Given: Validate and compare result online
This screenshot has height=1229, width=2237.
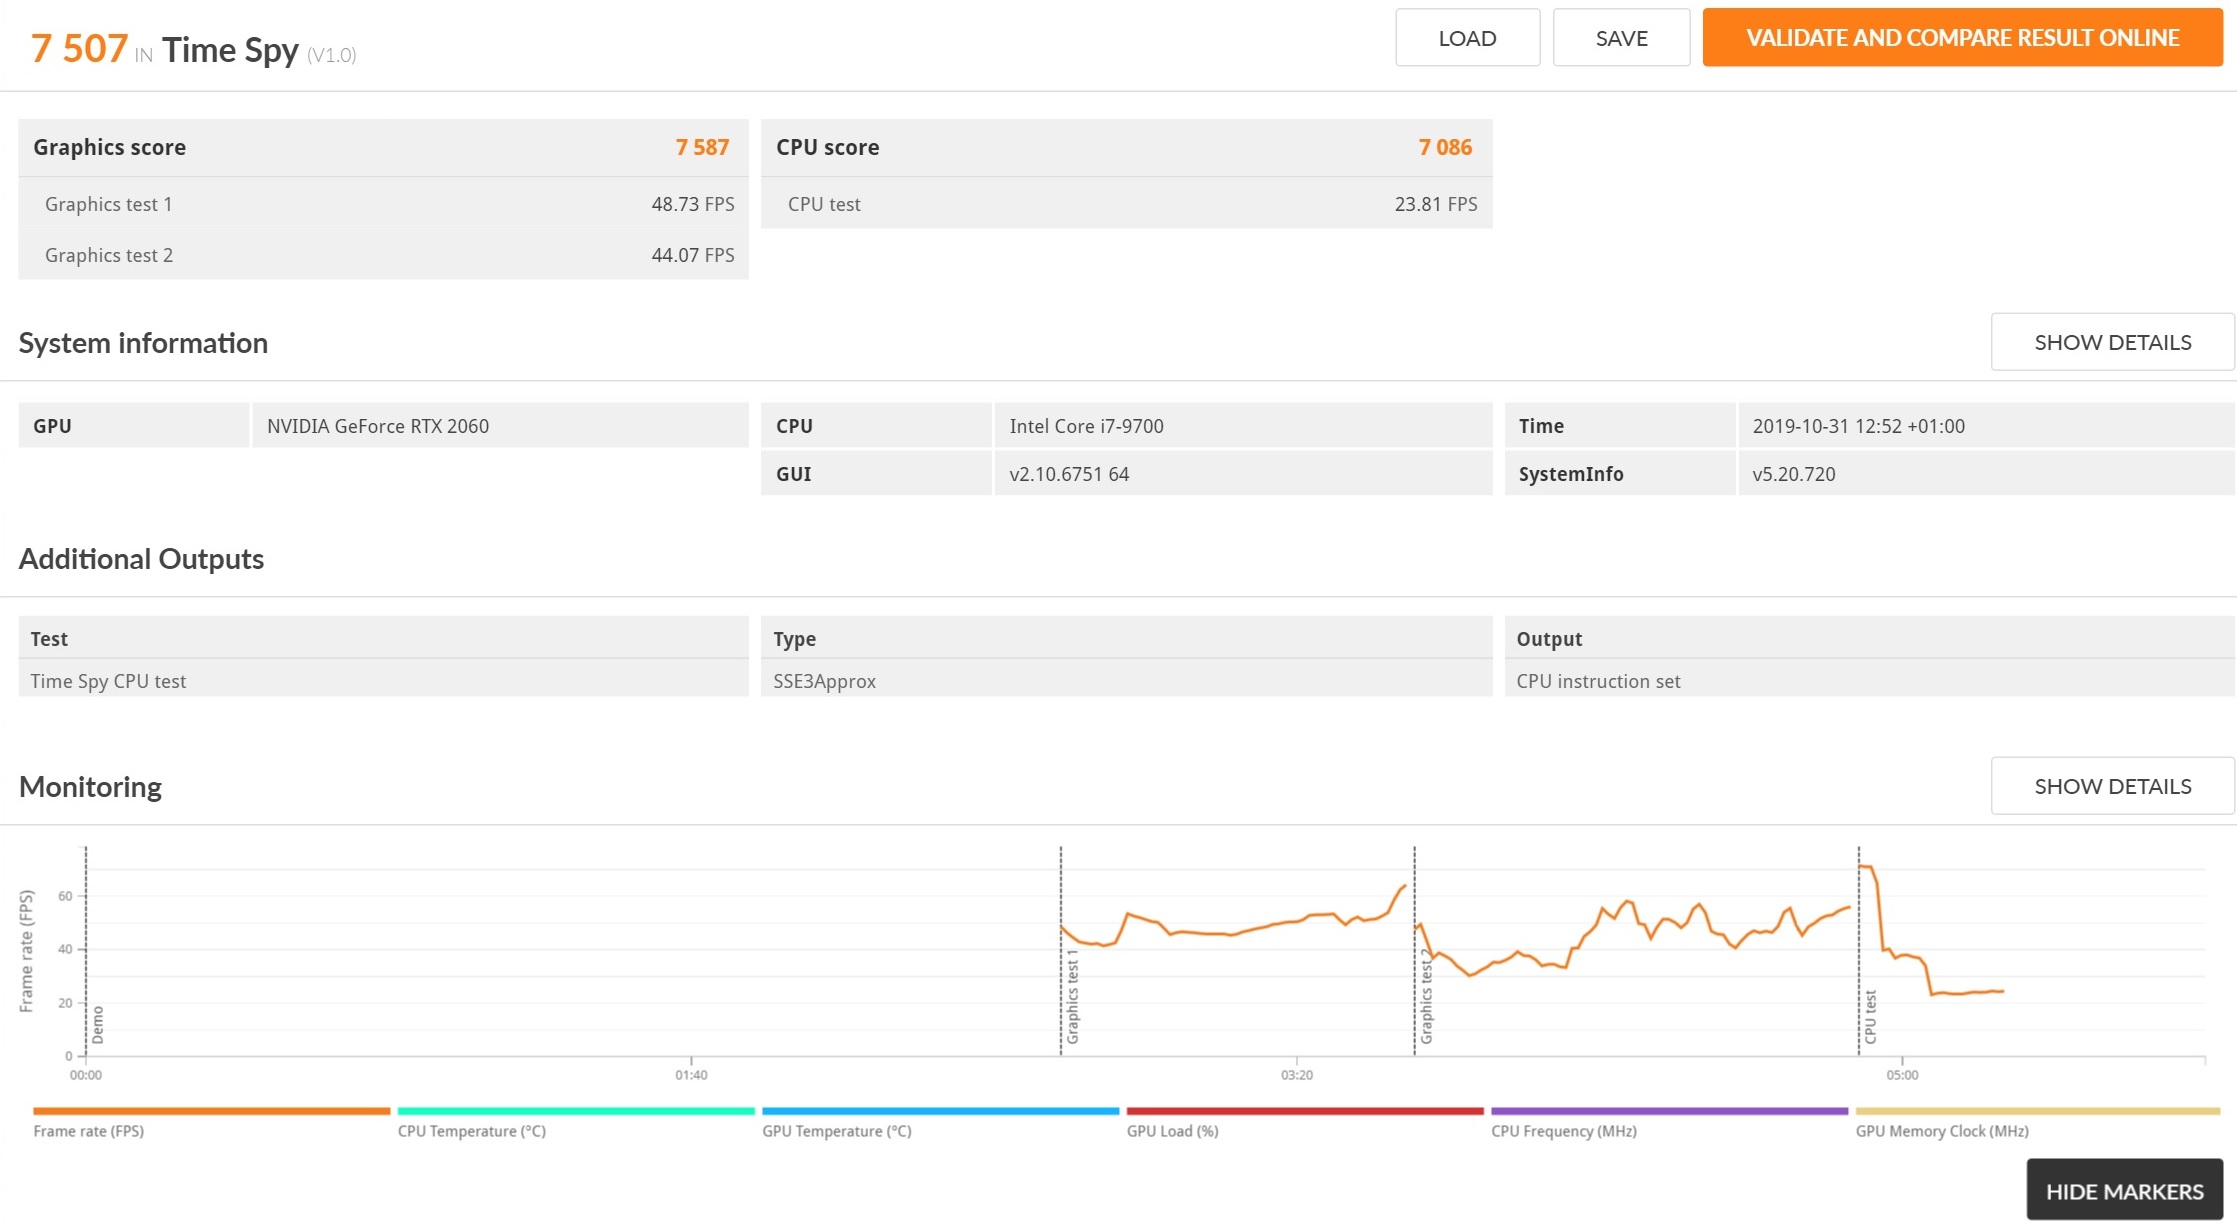Looking at the screenshot, I should click(1962, 38).
